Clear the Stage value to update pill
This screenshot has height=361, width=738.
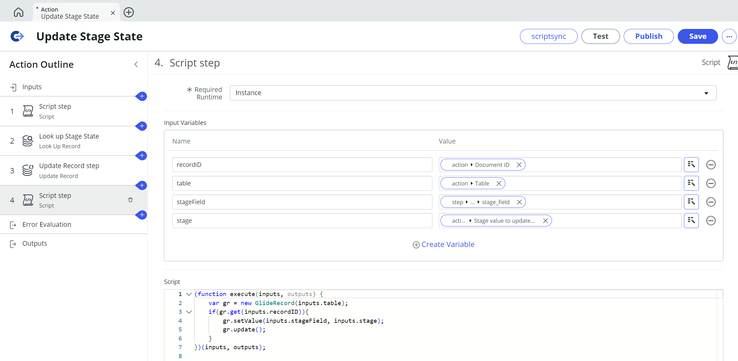(x=545, y=220)
